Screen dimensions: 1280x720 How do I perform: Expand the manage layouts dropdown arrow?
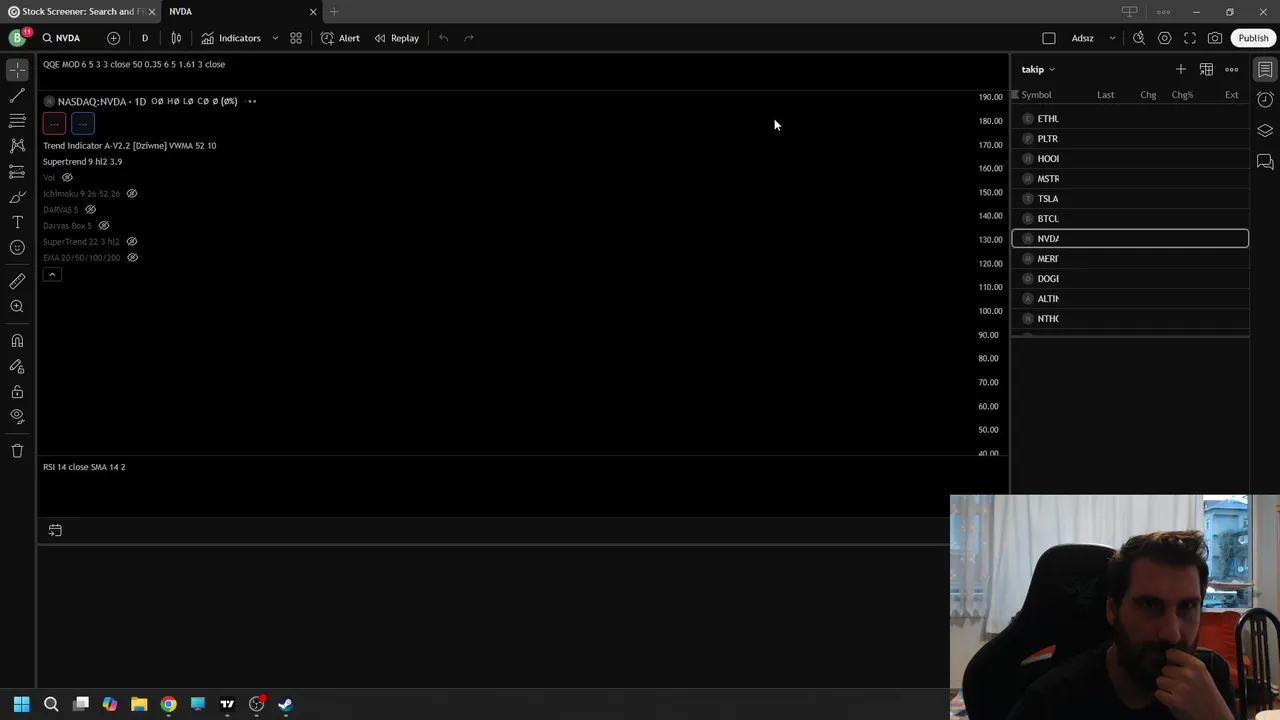pyautogui.click(x=1112, y=38)
